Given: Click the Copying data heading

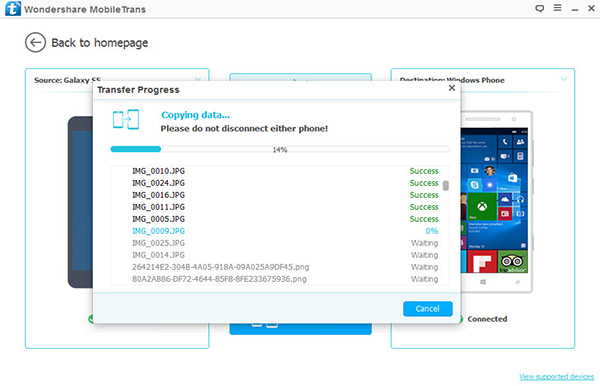Looking at the screenshot, I should 195,115.
